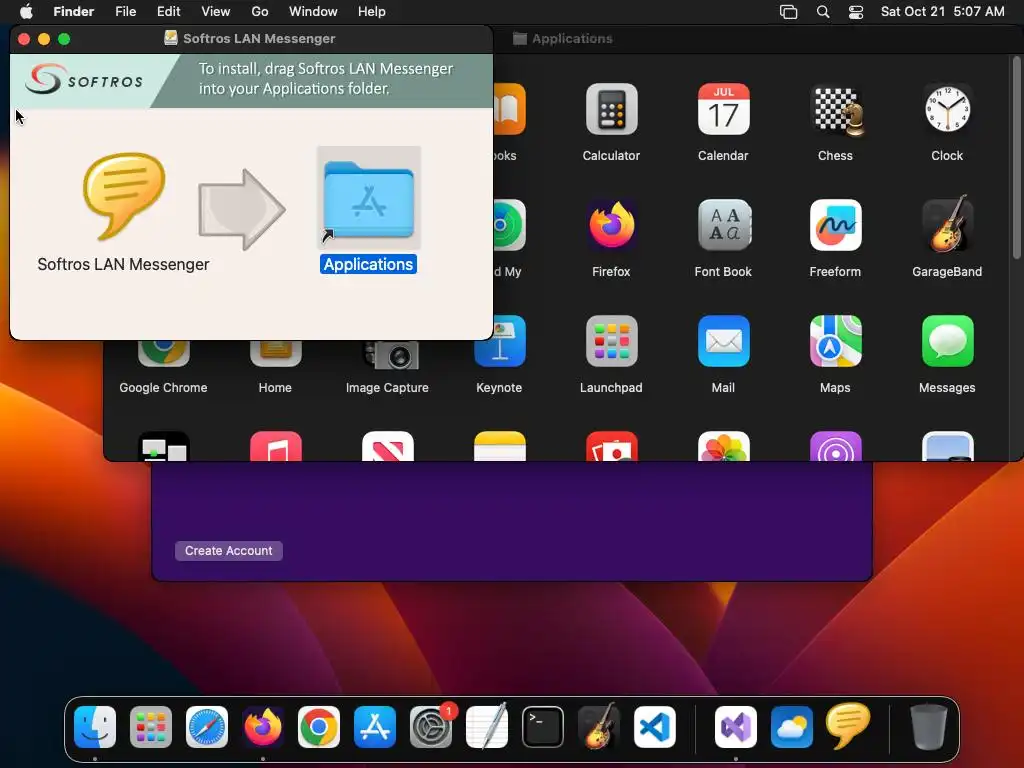This screenshot has height=768, width=1024.
Task: Open the File menu
Action: click(125, 12)
